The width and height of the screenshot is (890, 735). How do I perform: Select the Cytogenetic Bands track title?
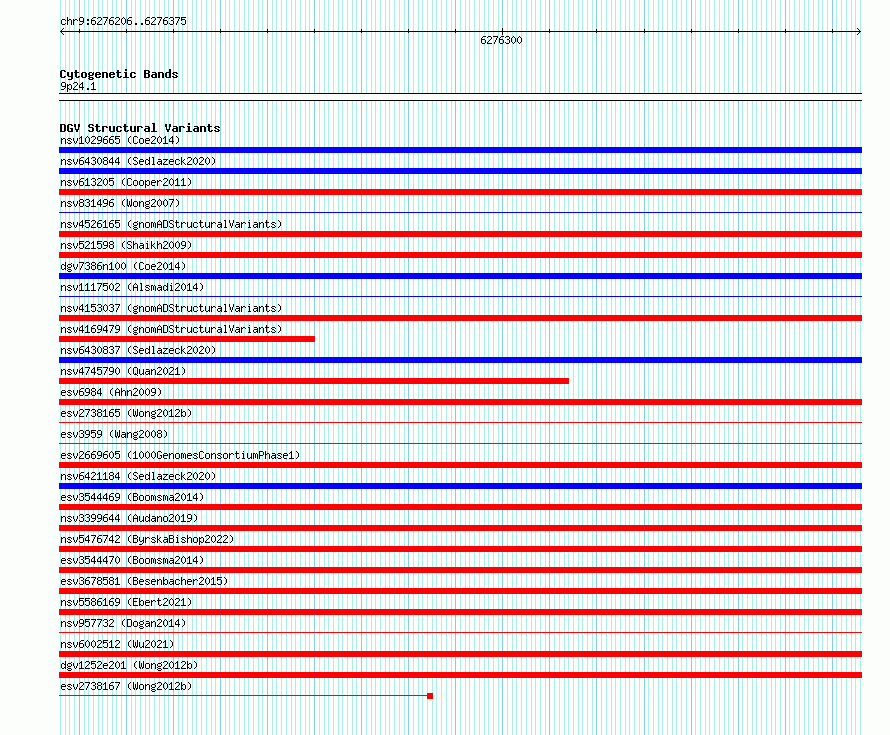(x=119, y=74)
